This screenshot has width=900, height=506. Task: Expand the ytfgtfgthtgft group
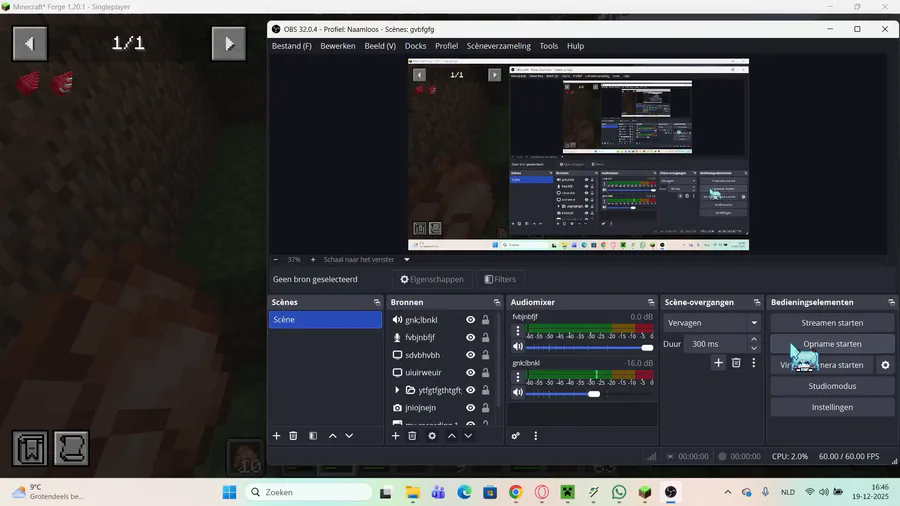click(x=397, y=390)
